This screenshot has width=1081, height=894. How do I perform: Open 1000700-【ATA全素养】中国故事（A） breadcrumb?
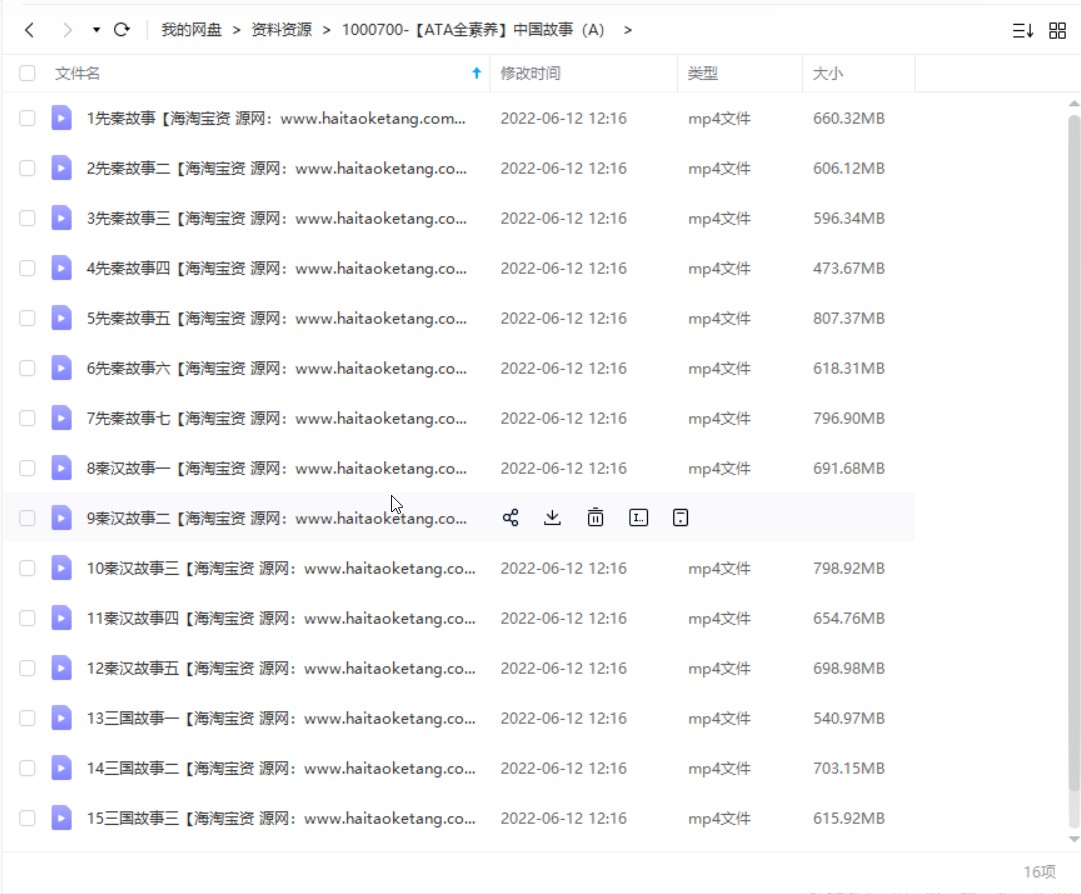click(473, 30)
